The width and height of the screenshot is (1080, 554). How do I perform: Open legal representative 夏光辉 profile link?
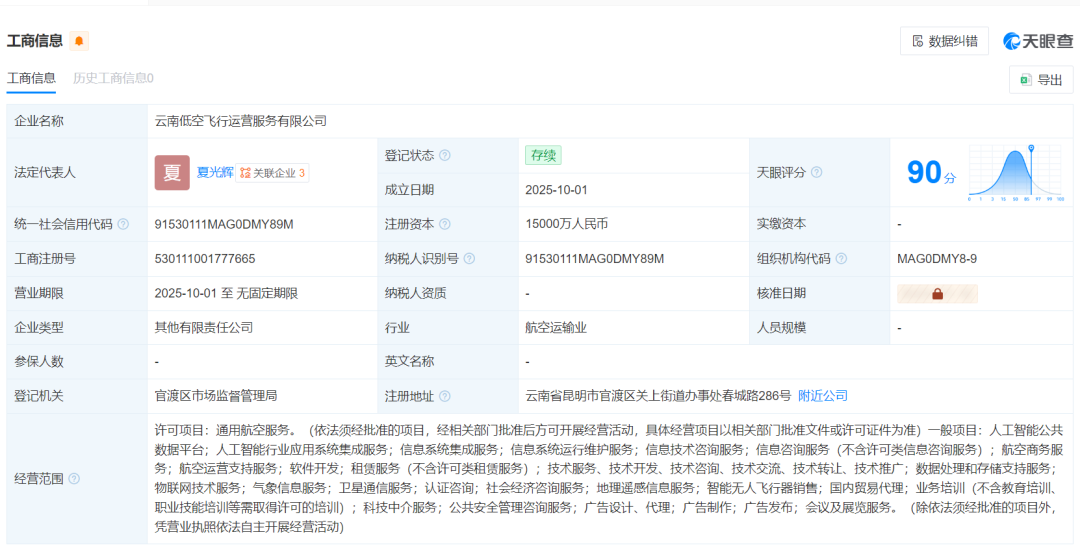(x=214, y=172)
